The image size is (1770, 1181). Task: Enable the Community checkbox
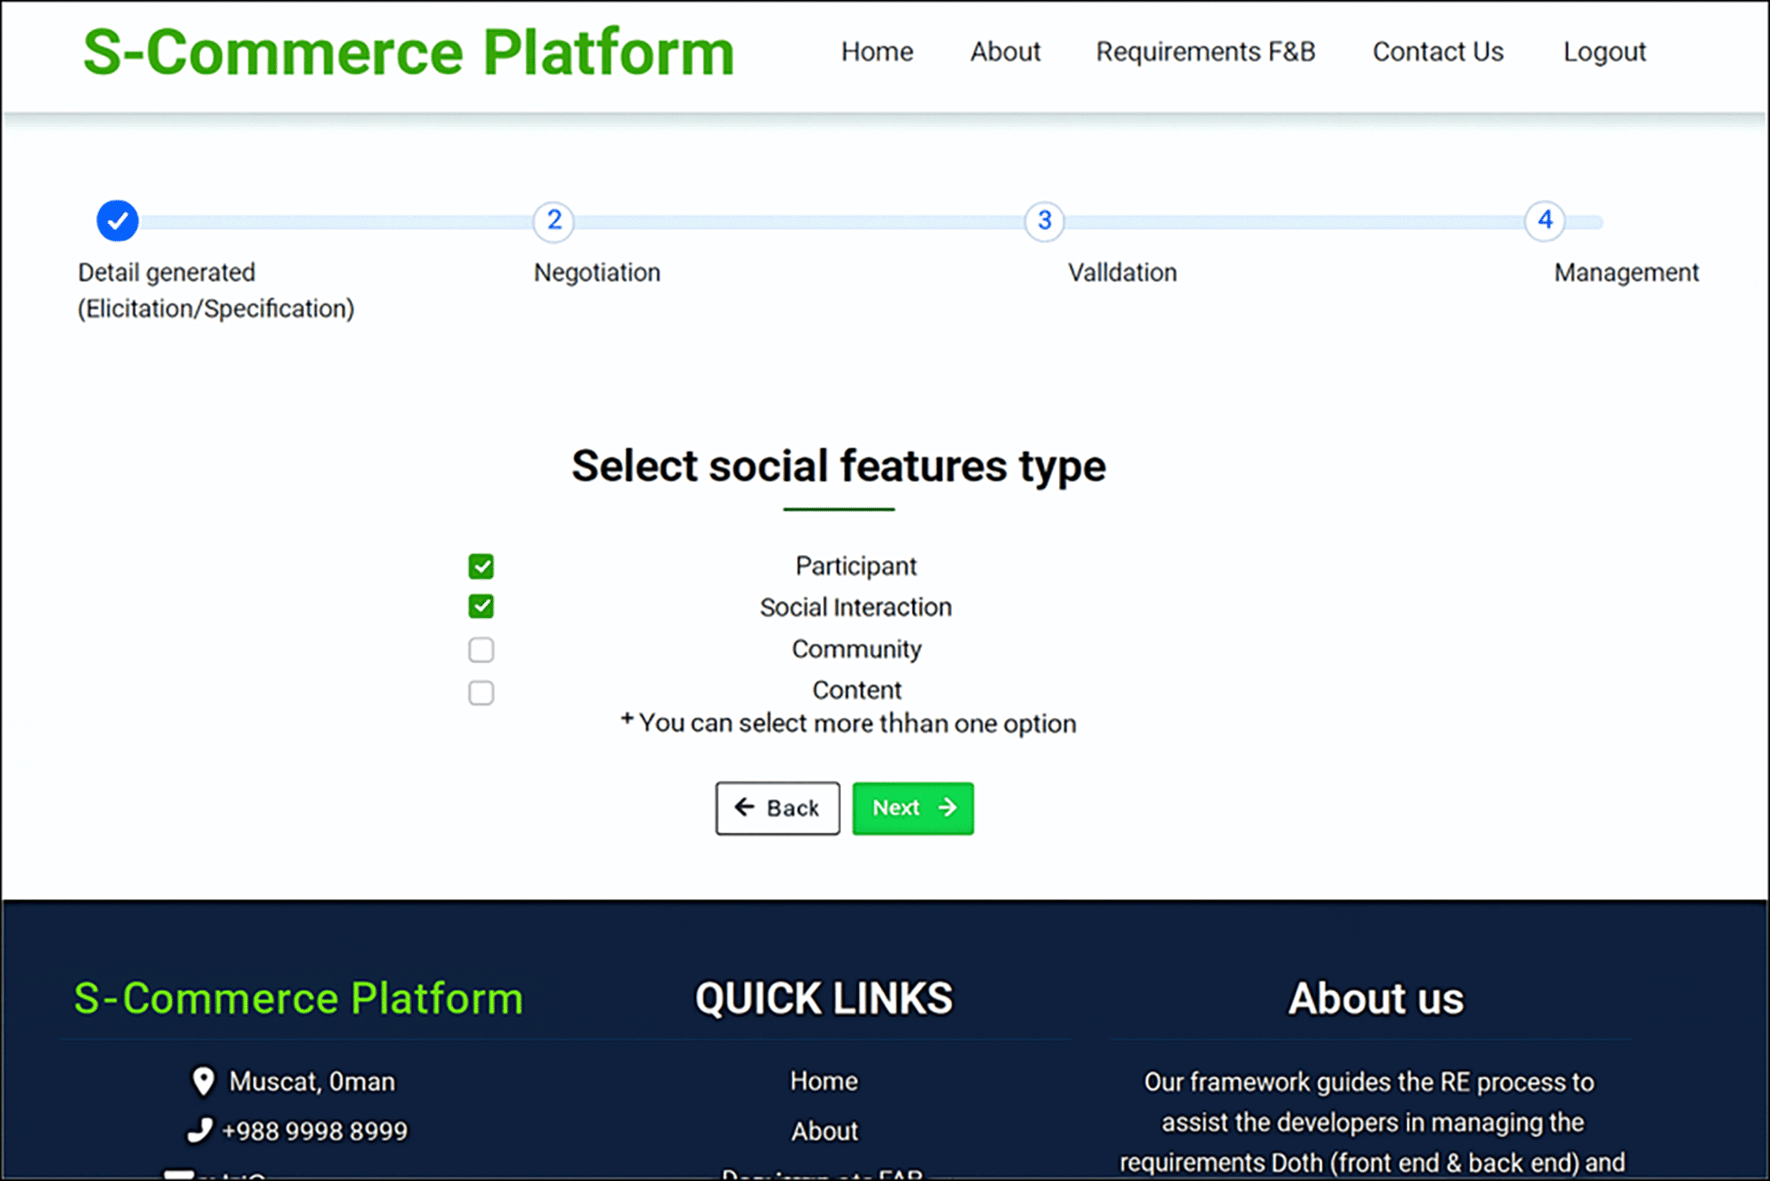(x=481, y=650)
